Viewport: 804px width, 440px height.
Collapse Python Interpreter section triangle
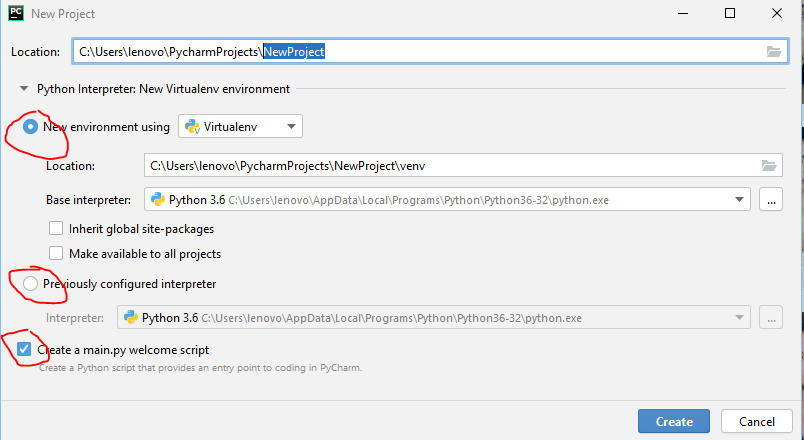pos(23,89)
